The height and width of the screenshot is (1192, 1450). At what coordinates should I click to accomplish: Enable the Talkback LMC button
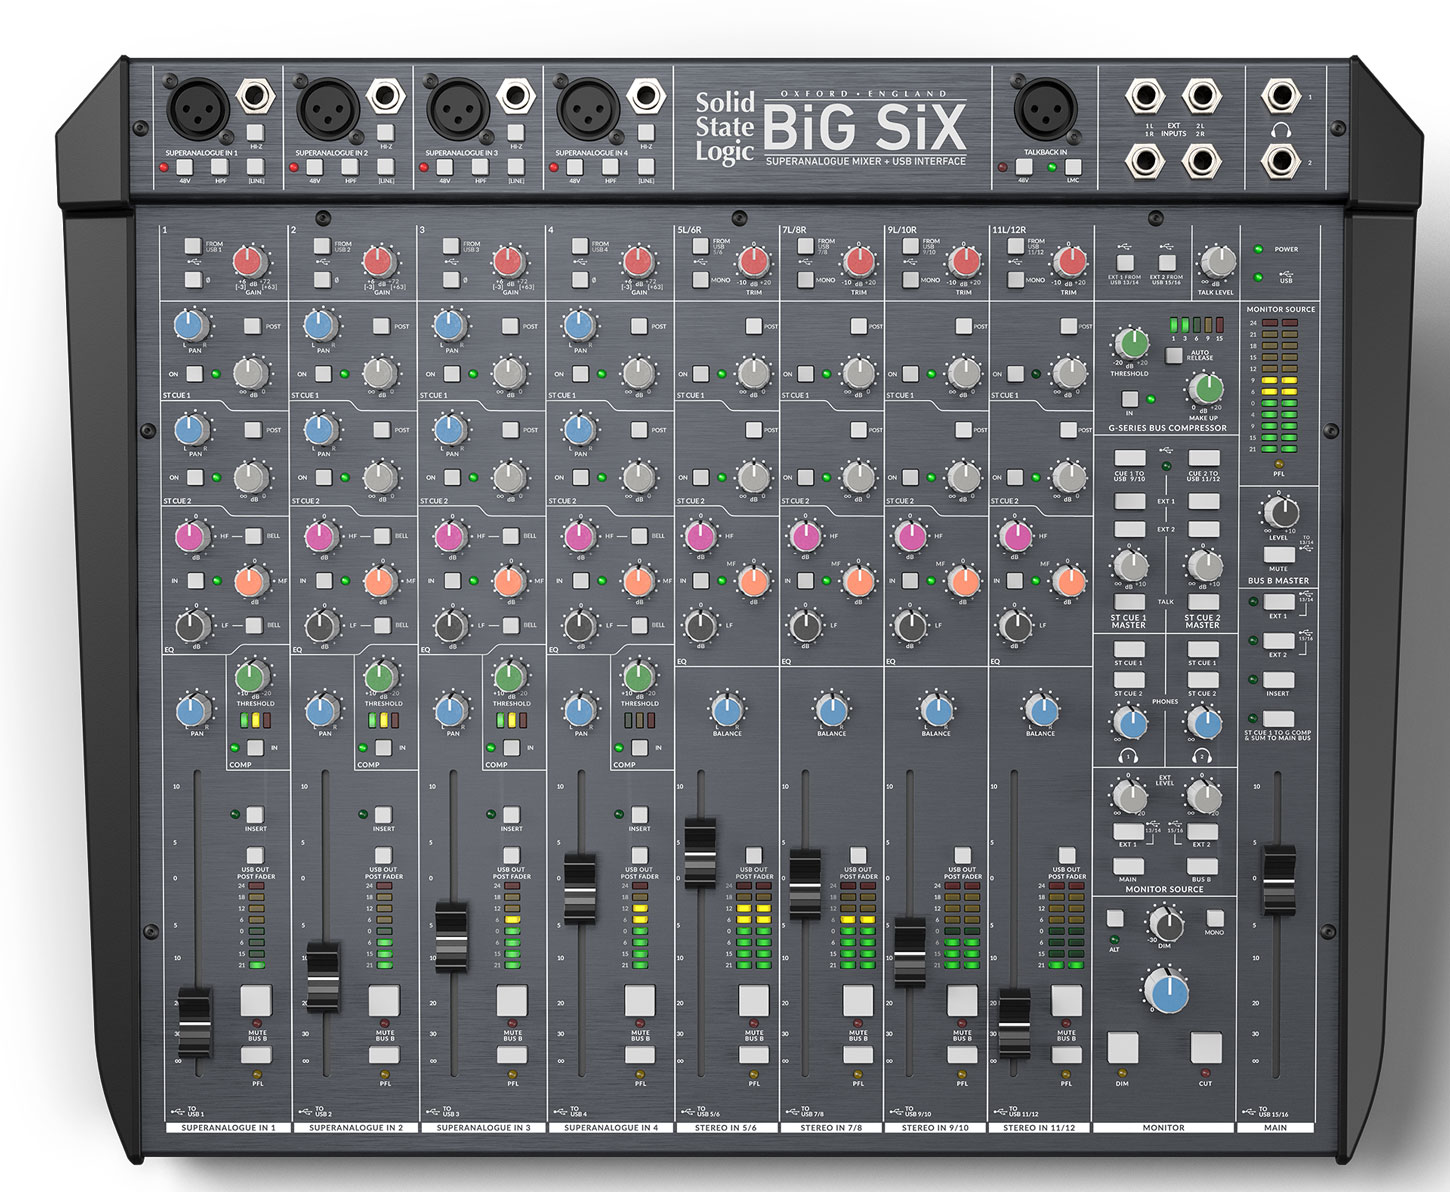point(1073,167)
